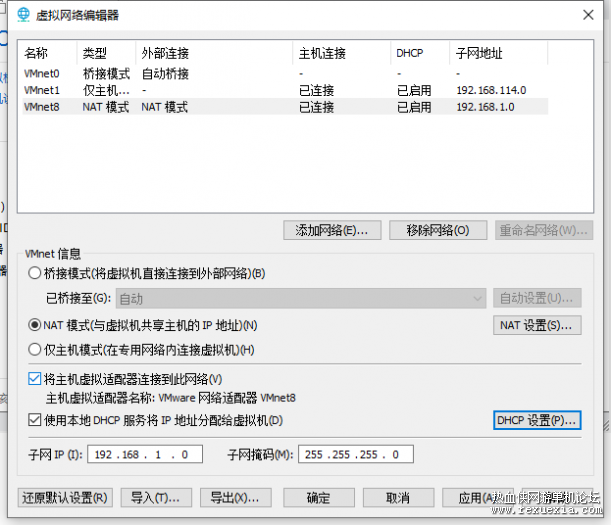Click subnet address 192.168.1.0 cell
The width and height of the screenshot is (611, 525).
pyautogui.click(x=486, y=107)
